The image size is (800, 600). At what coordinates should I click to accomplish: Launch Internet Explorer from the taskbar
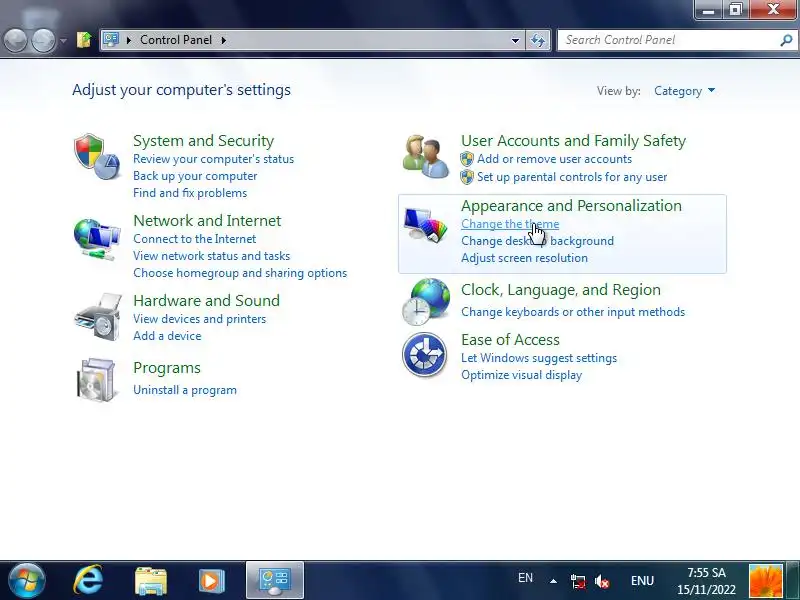88,581
